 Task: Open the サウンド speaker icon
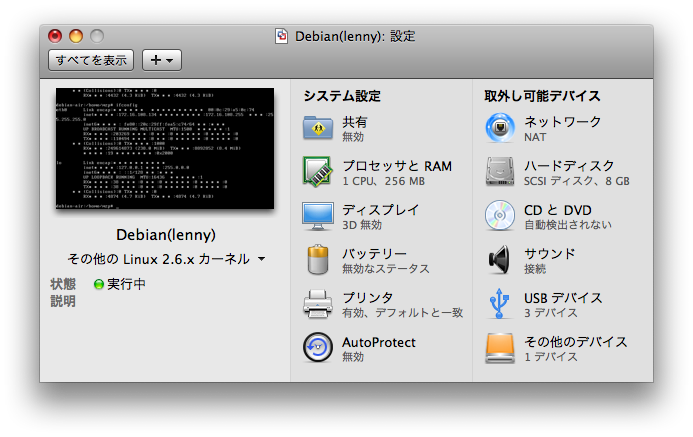(499, 260)
